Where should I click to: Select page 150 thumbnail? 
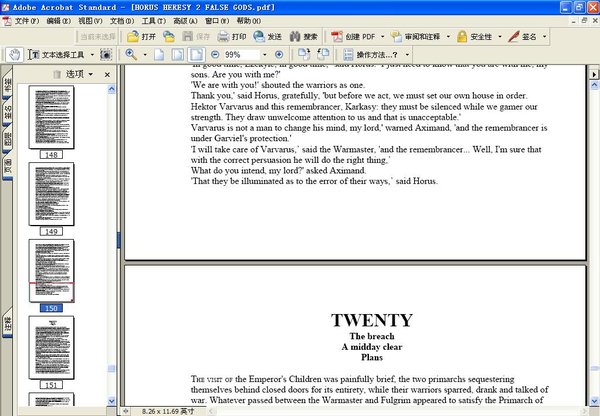51,271
